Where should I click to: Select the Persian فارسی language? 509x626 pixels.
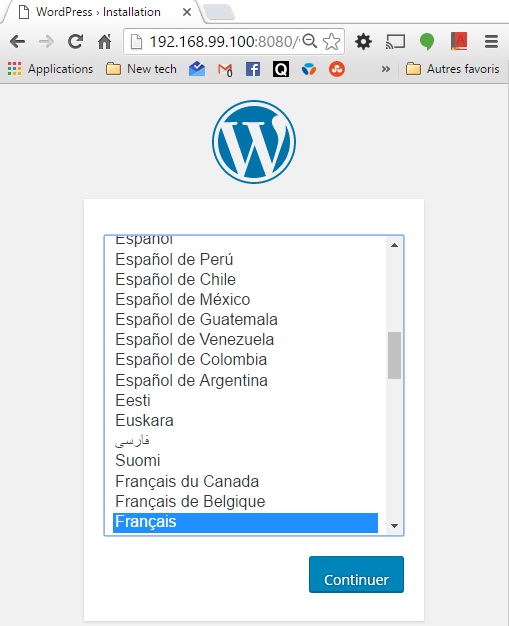(246, 440)
